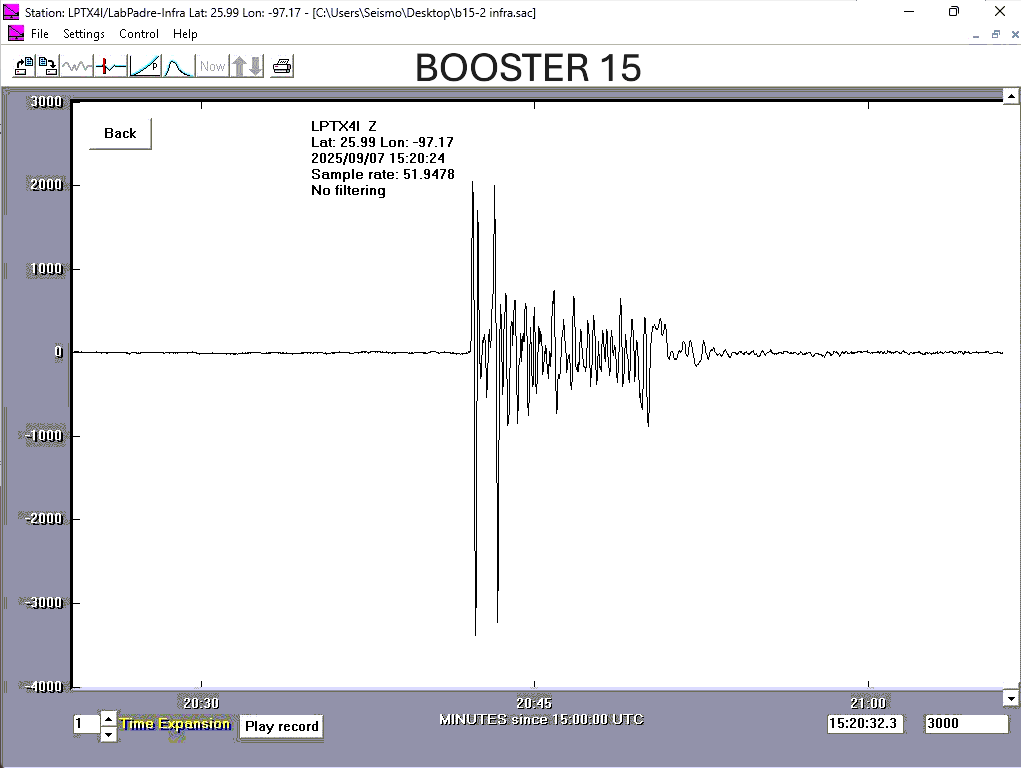Screen dimensions: 1021x768
Task: Click the LPTX4I Z station label
Action: pyautogui.click(x=343, y=126)
